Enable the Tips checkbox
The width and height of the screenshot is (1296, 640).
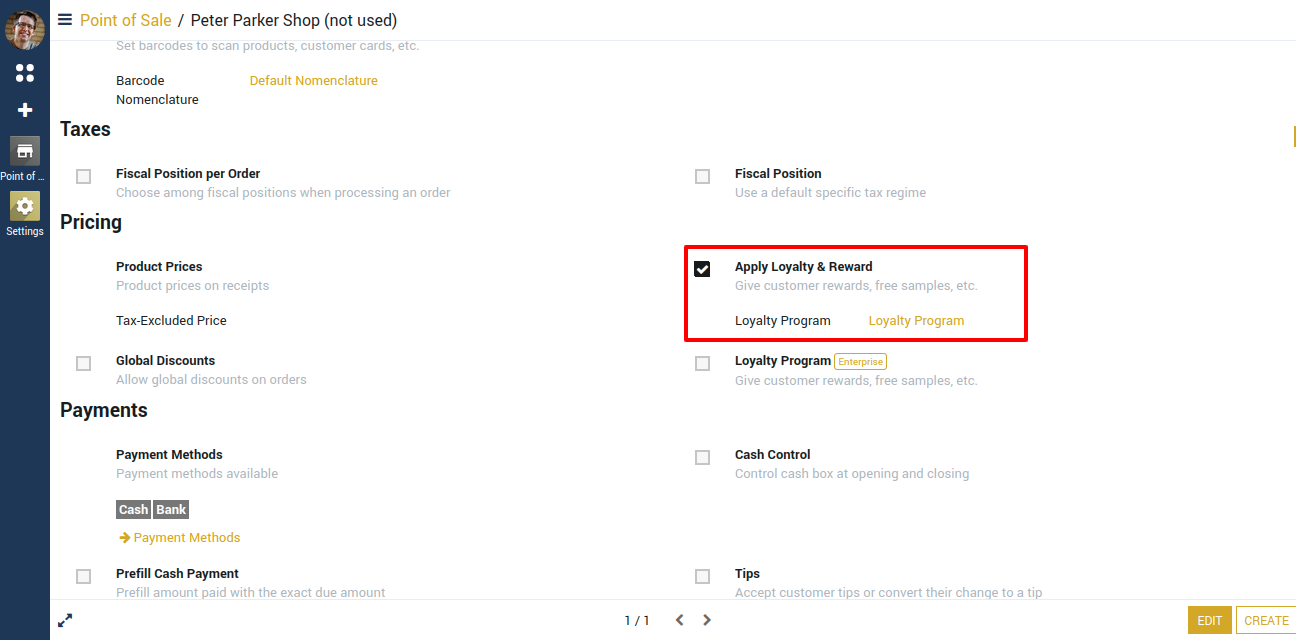(702, 576)
